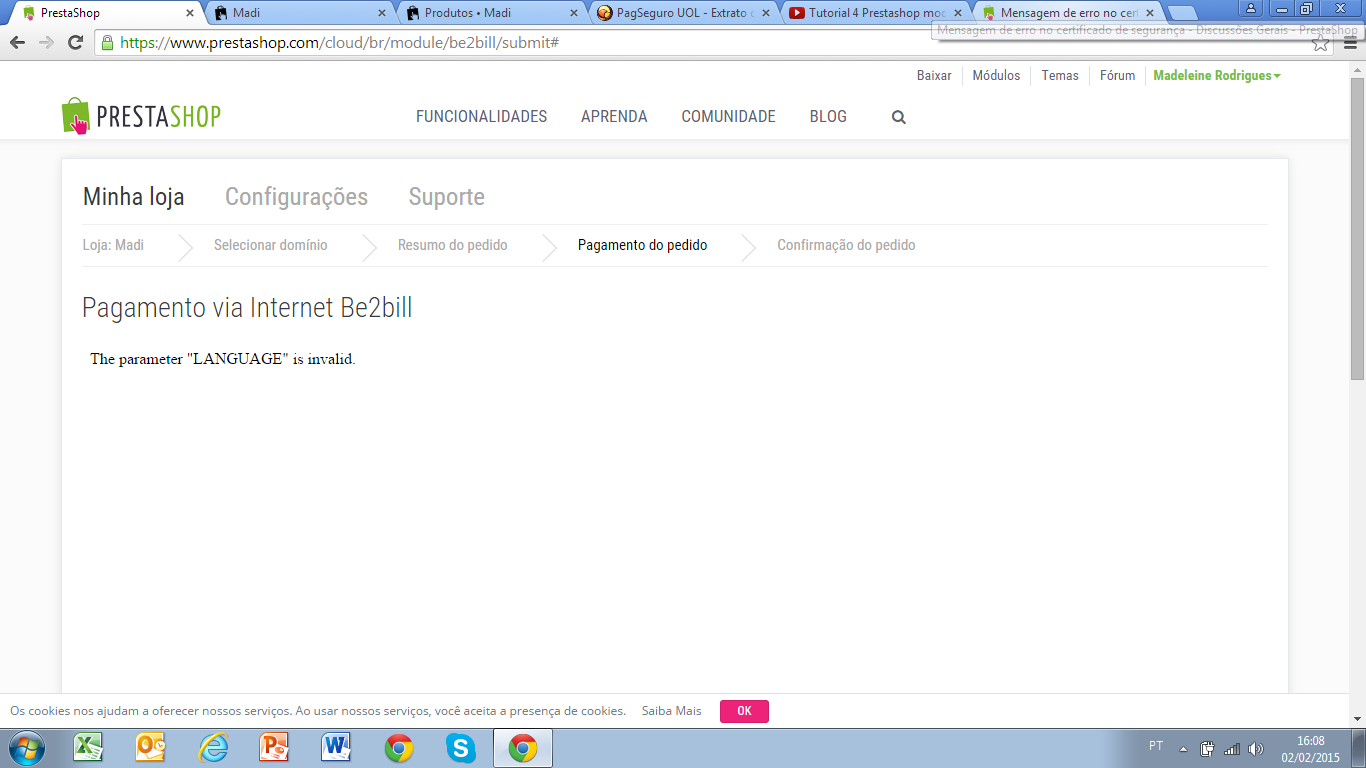This screenshot has height=768, width=1366.
Task: Open BLOG menu item
Action: click(828, 117)
